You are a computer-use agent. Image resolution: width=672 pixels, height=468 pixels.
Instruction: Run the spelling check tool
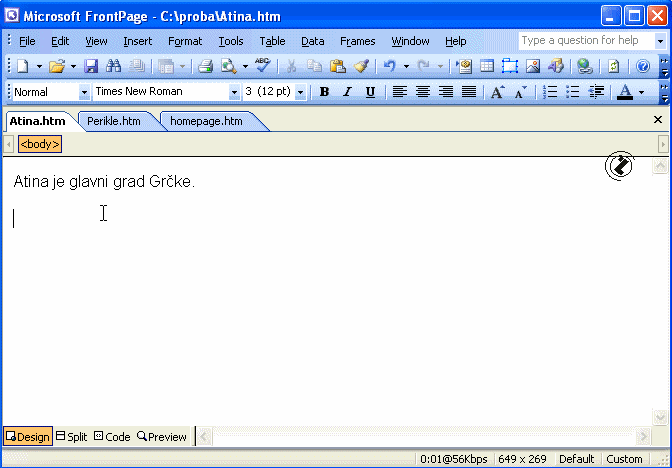click(x=262, y=66)
